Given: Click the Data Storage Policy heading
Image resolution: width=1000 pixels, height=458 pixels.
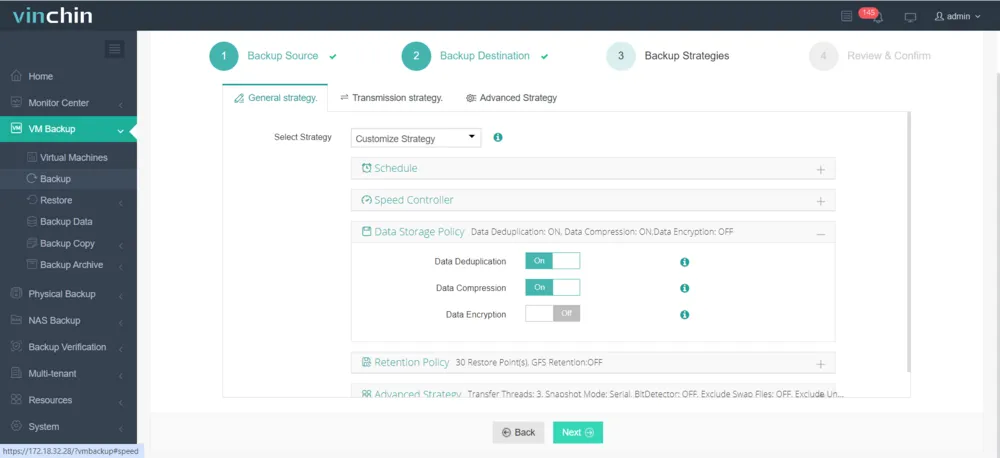Looking at the screenshot, I should (419, 232).
